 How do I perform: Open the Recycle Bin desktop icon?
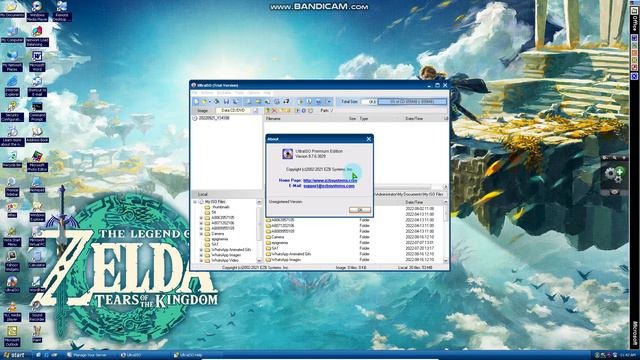pos(12,159)
